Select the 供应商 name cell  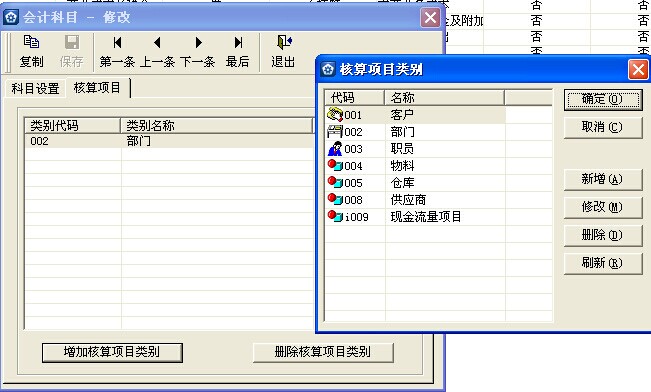tap(409, 200)
